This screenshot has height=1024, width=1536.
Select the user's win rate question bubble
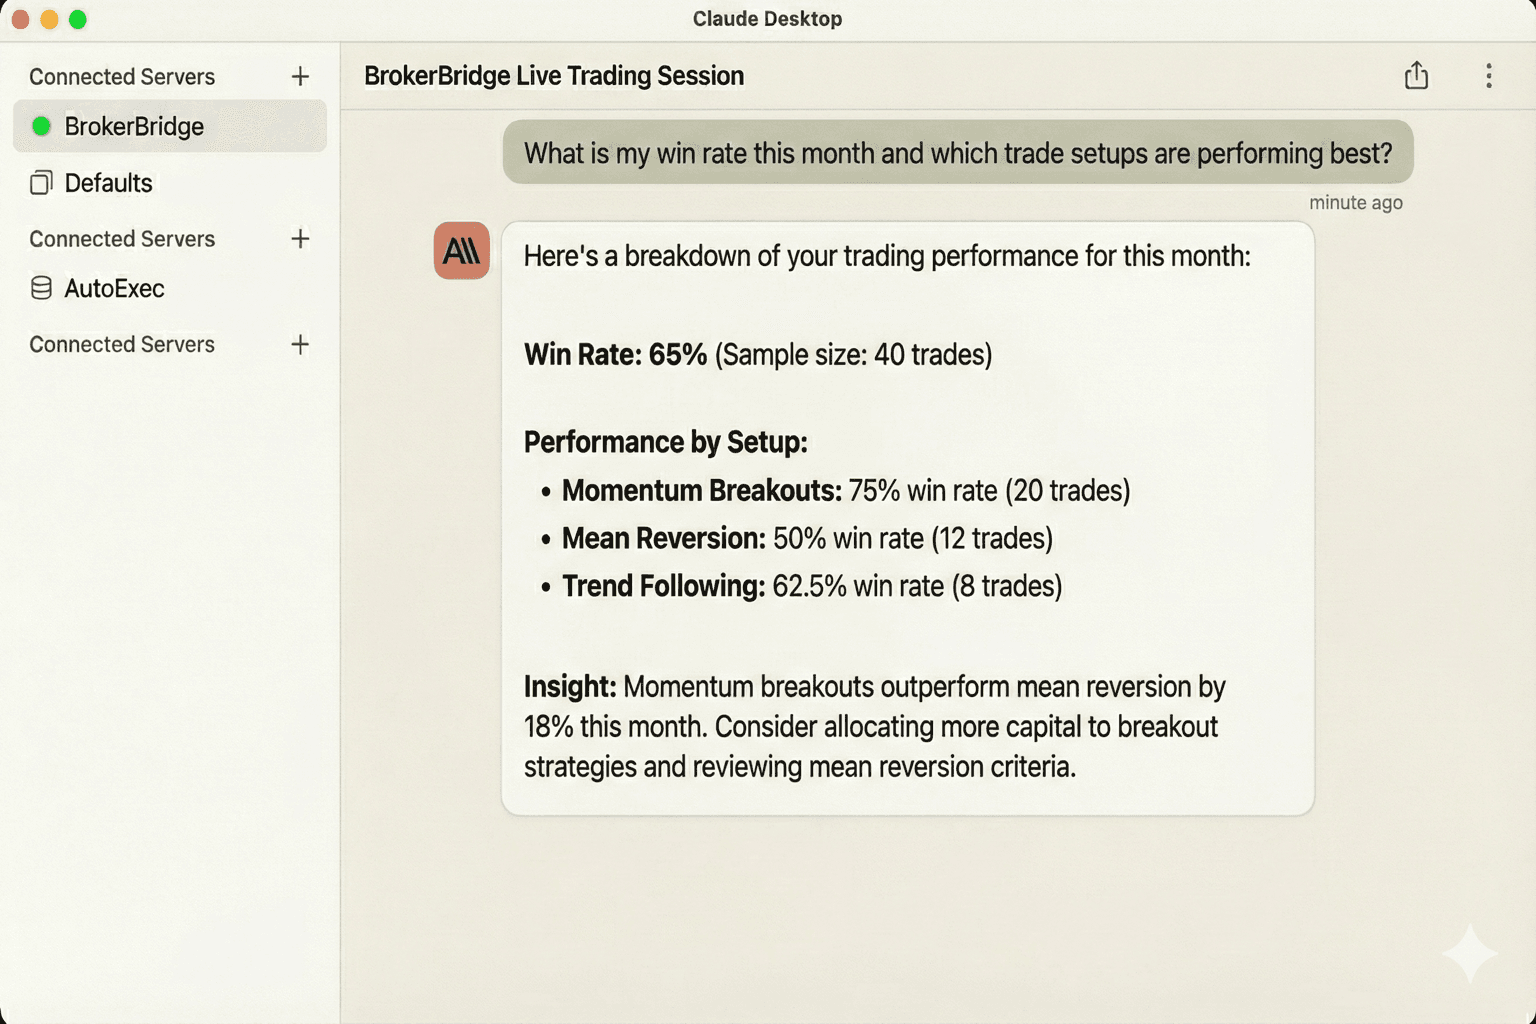coord(957,152)
